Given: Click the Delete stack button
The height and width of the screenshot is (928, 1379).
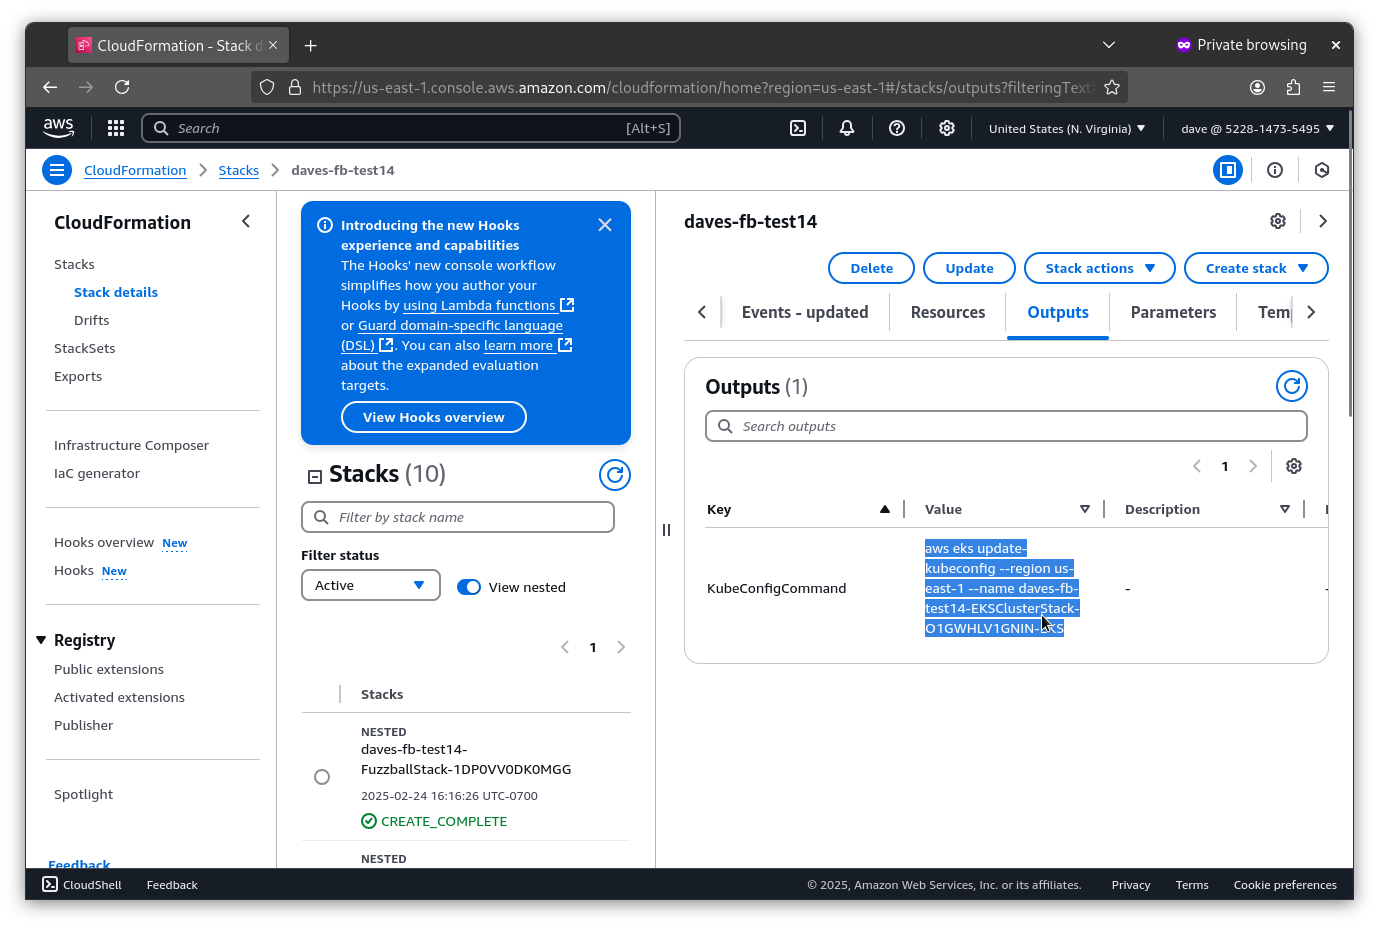Looking at the screenshot, I should coord(872,268).
